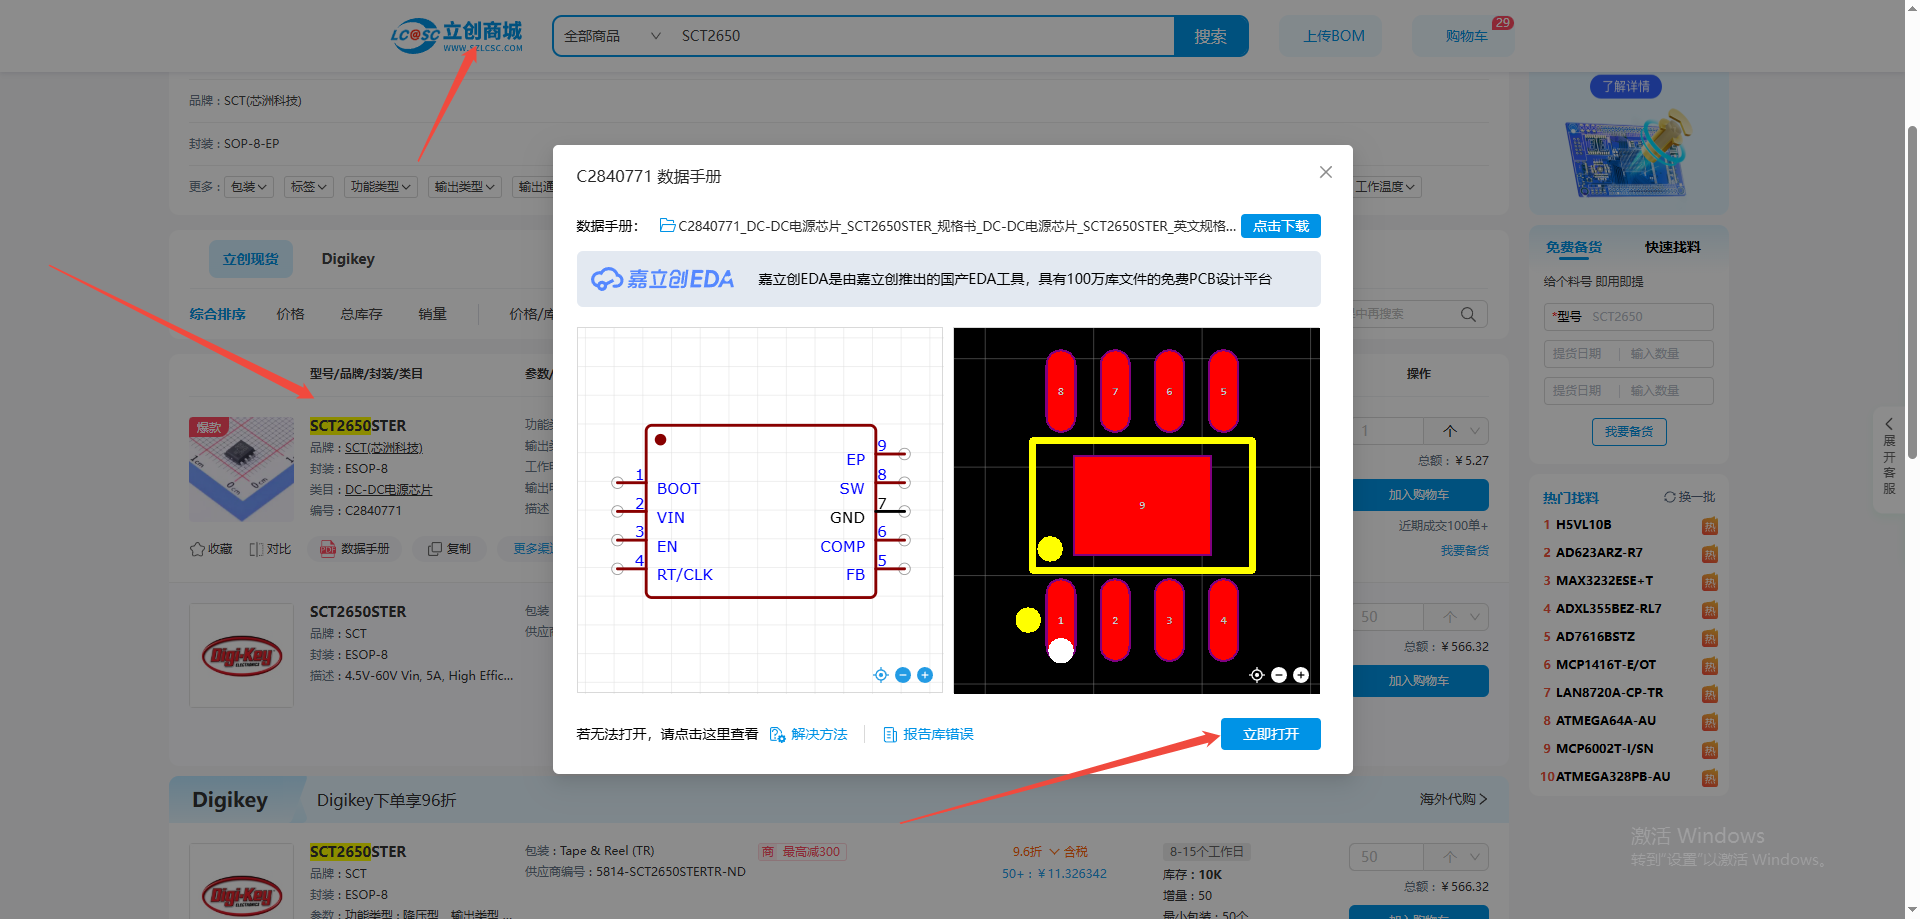Image resolution: width=1920 pixels, height=919 pixels.
Task: Open the 全部商品 category dropdown
Action: click(611, 36)
